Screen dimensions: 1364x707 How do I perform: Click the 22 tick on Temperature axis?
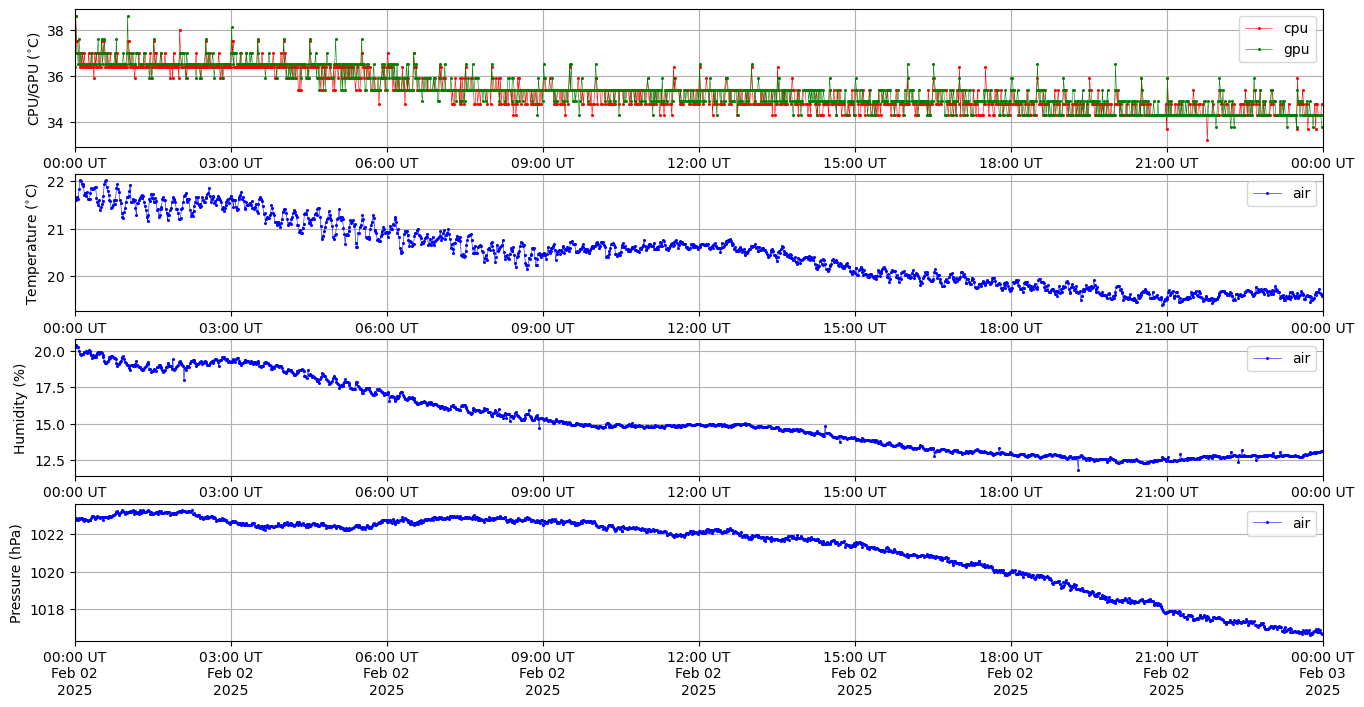pos(55,182)
